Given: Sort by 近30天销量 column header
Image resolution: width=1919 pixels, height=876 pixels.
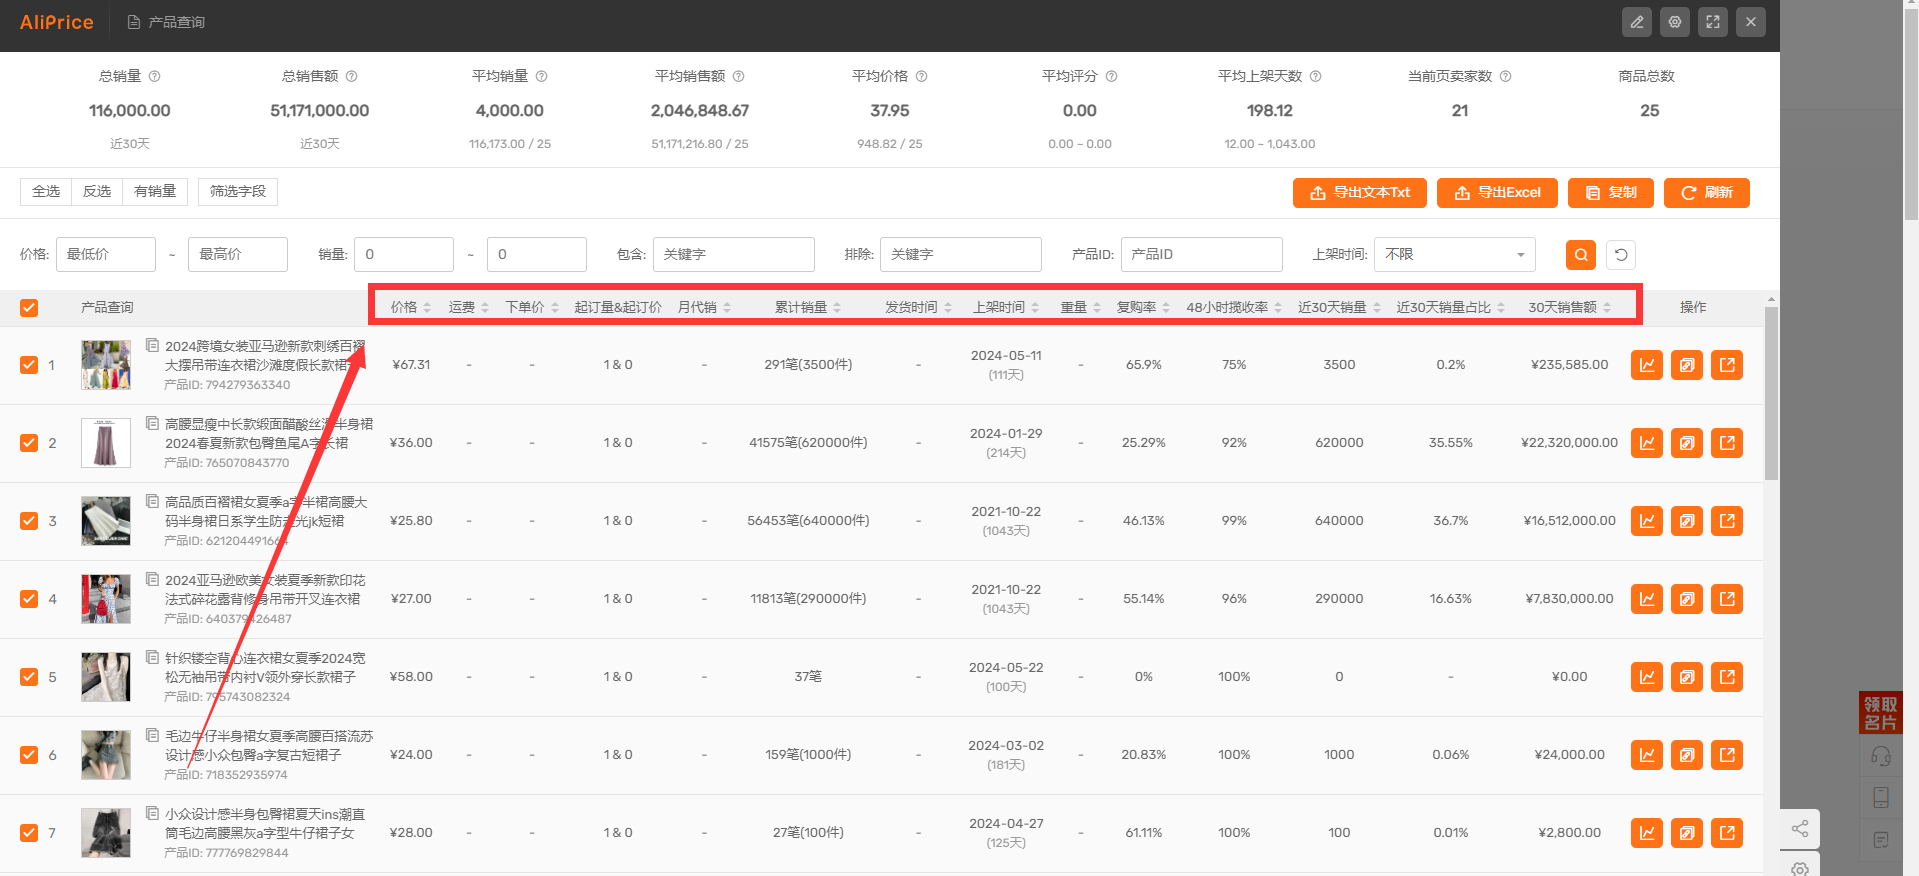Looking at the screenshot, I should [x=1339, y=307].
